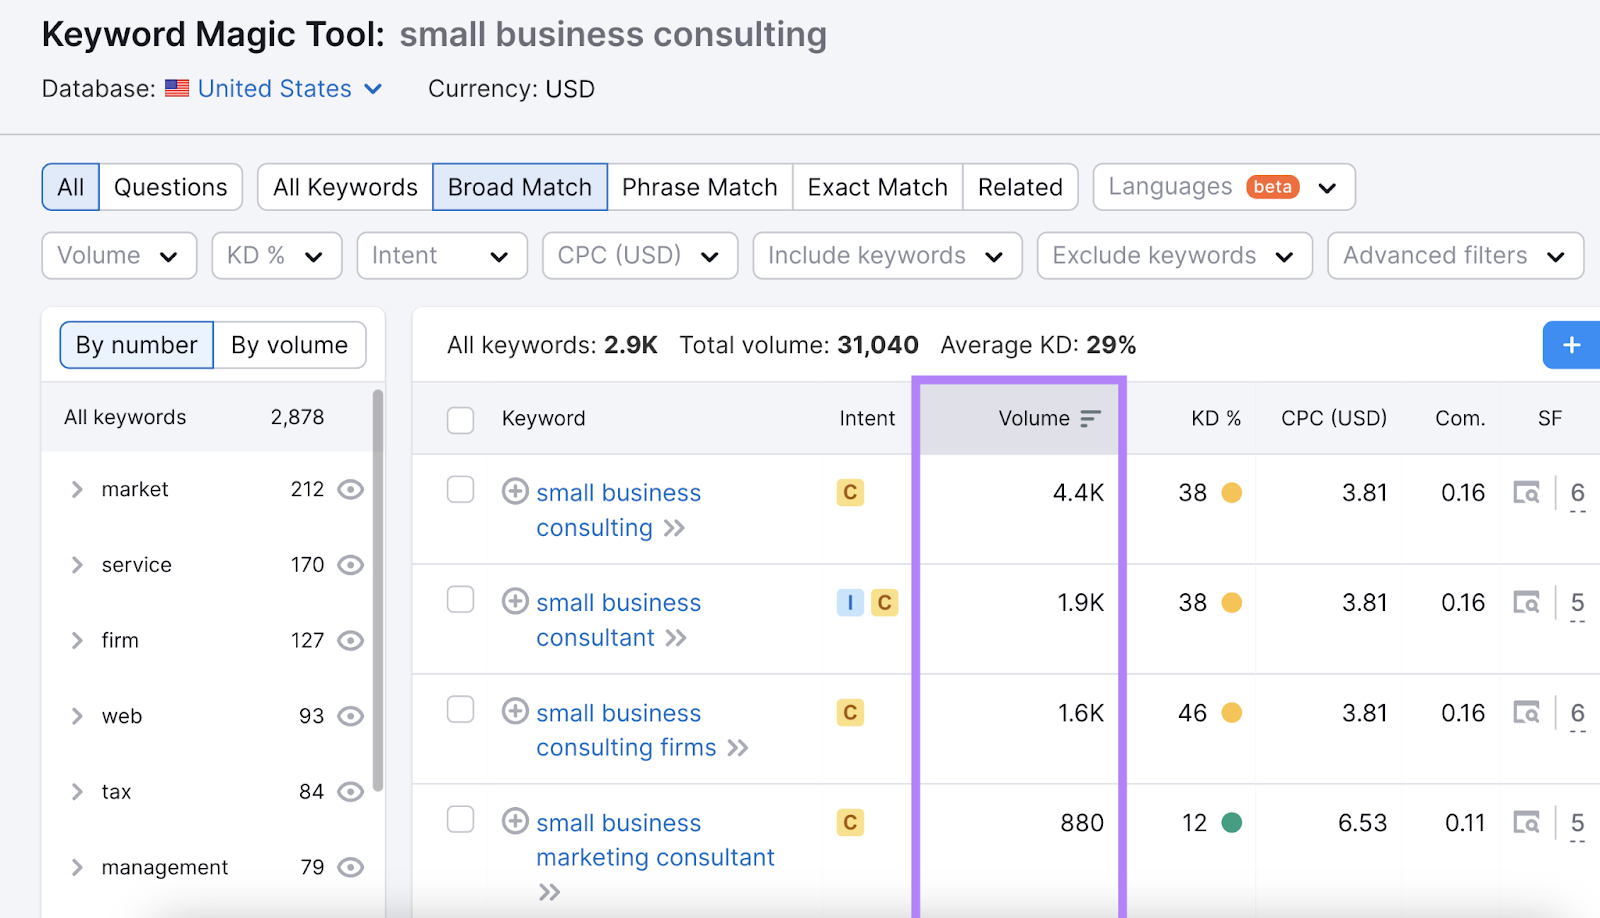Click the United States flag icon

(x=177, y=88)
